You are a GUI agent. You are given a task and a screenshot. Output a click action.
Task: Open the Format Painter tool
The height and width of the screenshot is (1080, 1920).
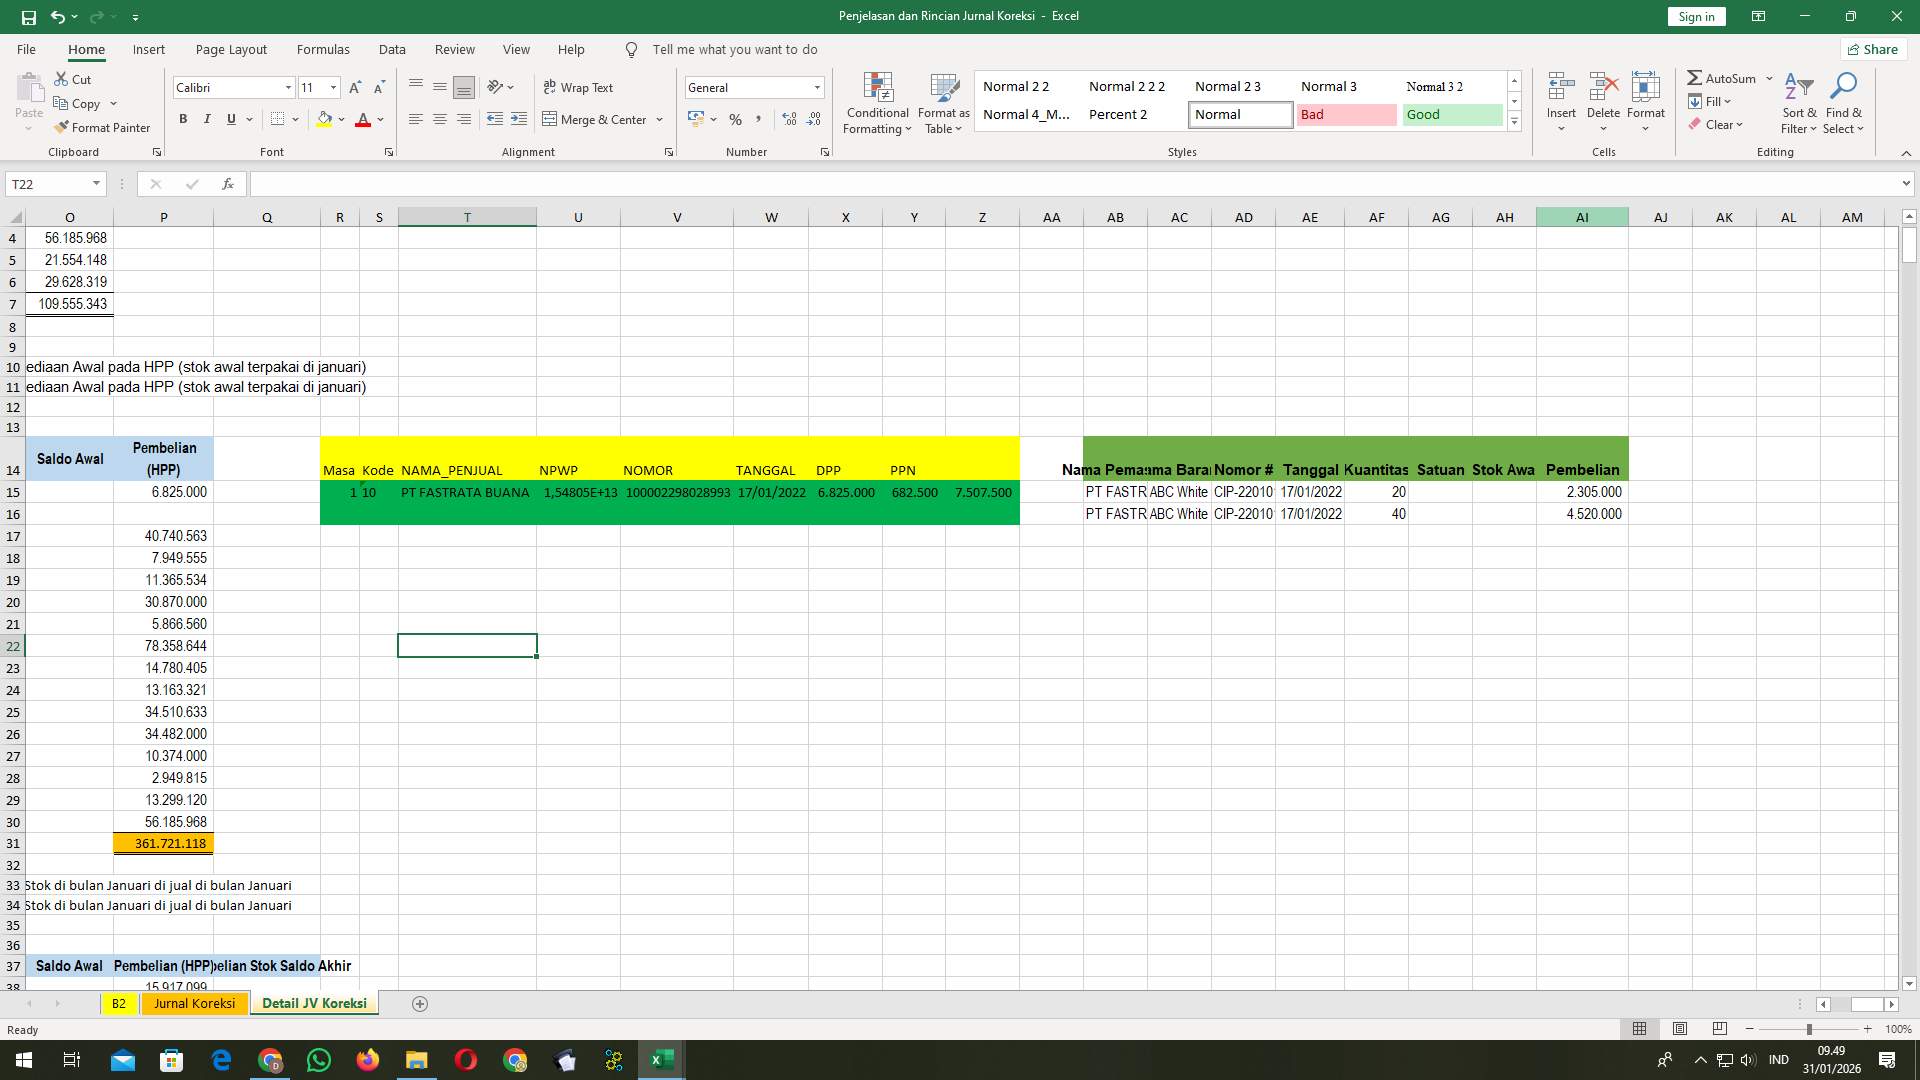point(103,128)
